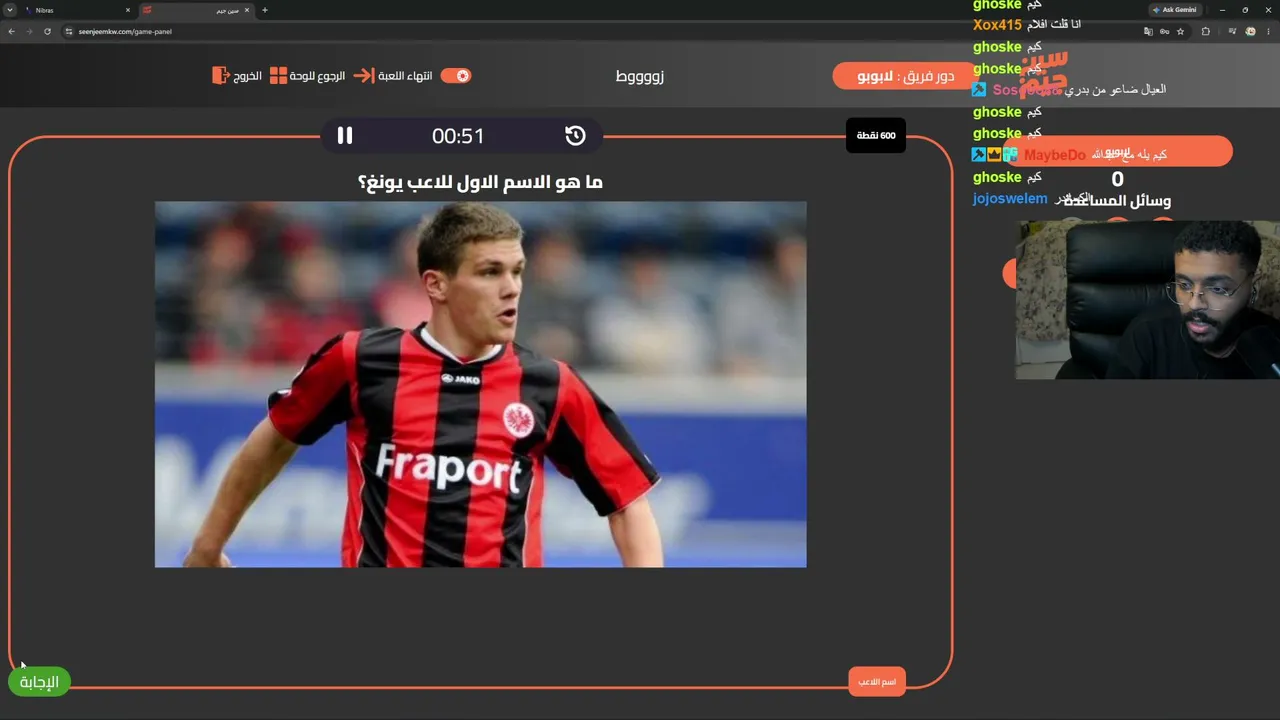This screenshot has width=1280, height=720.
Task: Go back to the previous page
Action: (x=11, y=31)
